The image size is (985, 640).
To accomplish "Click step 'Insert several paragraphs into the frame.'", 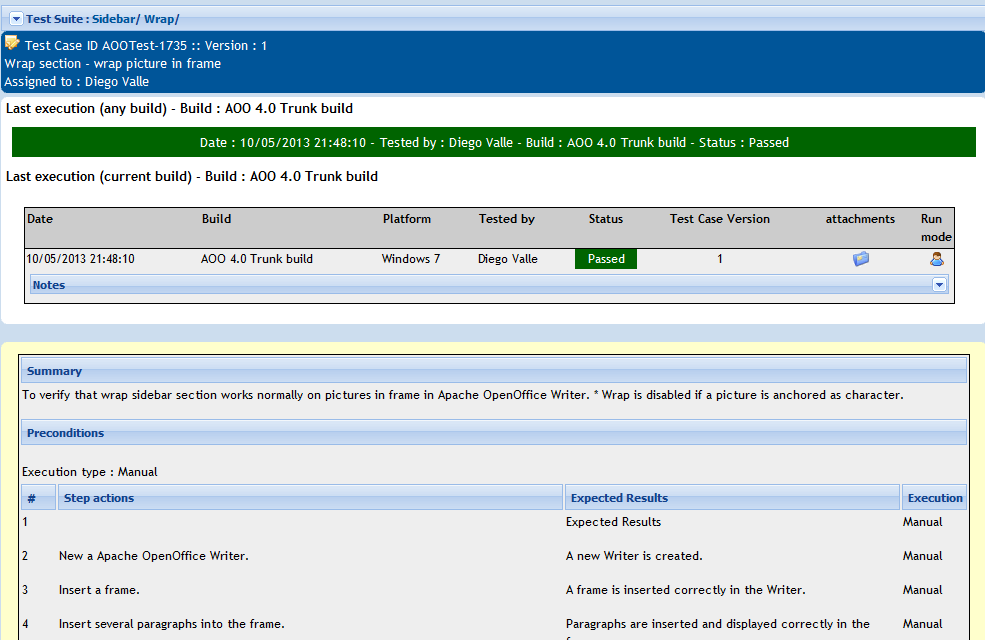I will click(x=171, y=624).
